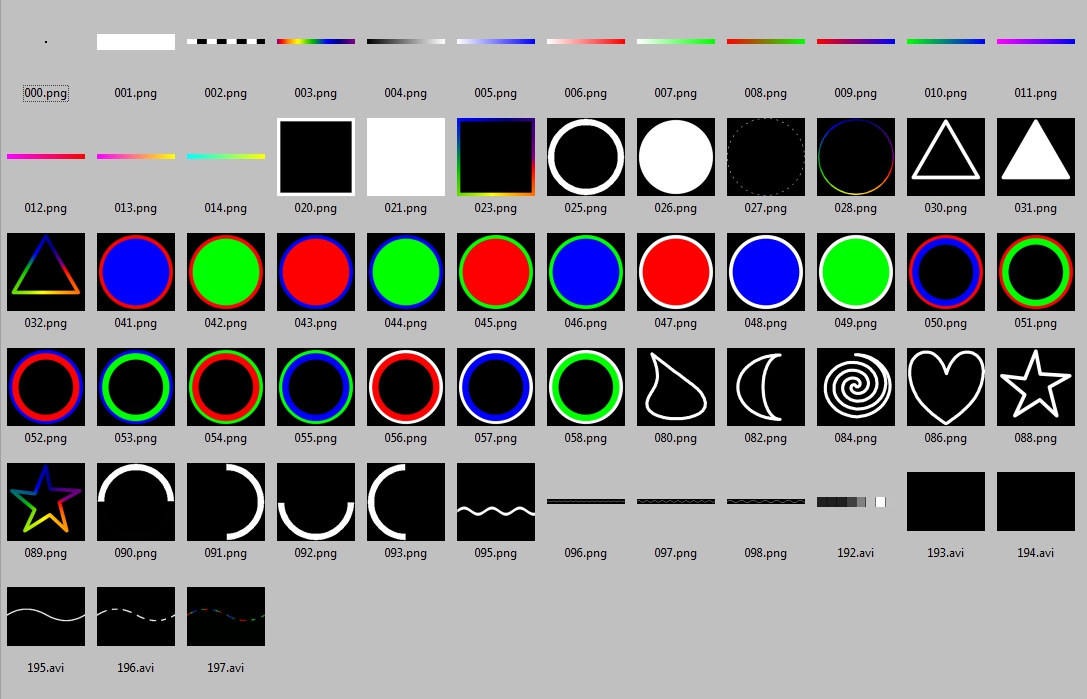
Task: Click the crescent moon thumbnail 082.png
Action: 766,387
